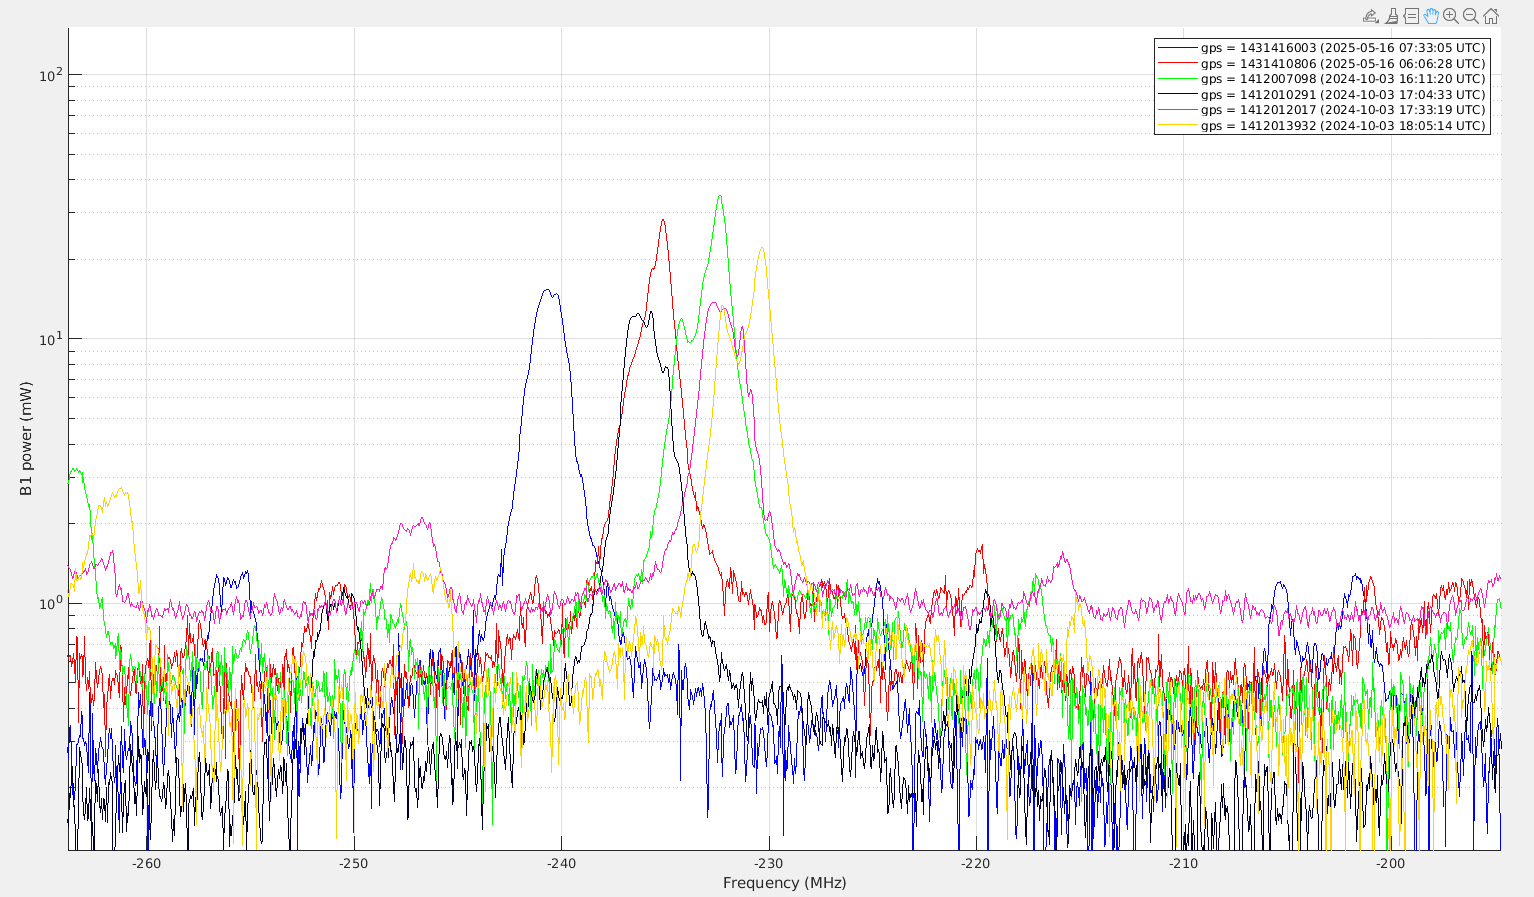
Task: Click the -220 x-axis tick label
Action: click(975, 864)
